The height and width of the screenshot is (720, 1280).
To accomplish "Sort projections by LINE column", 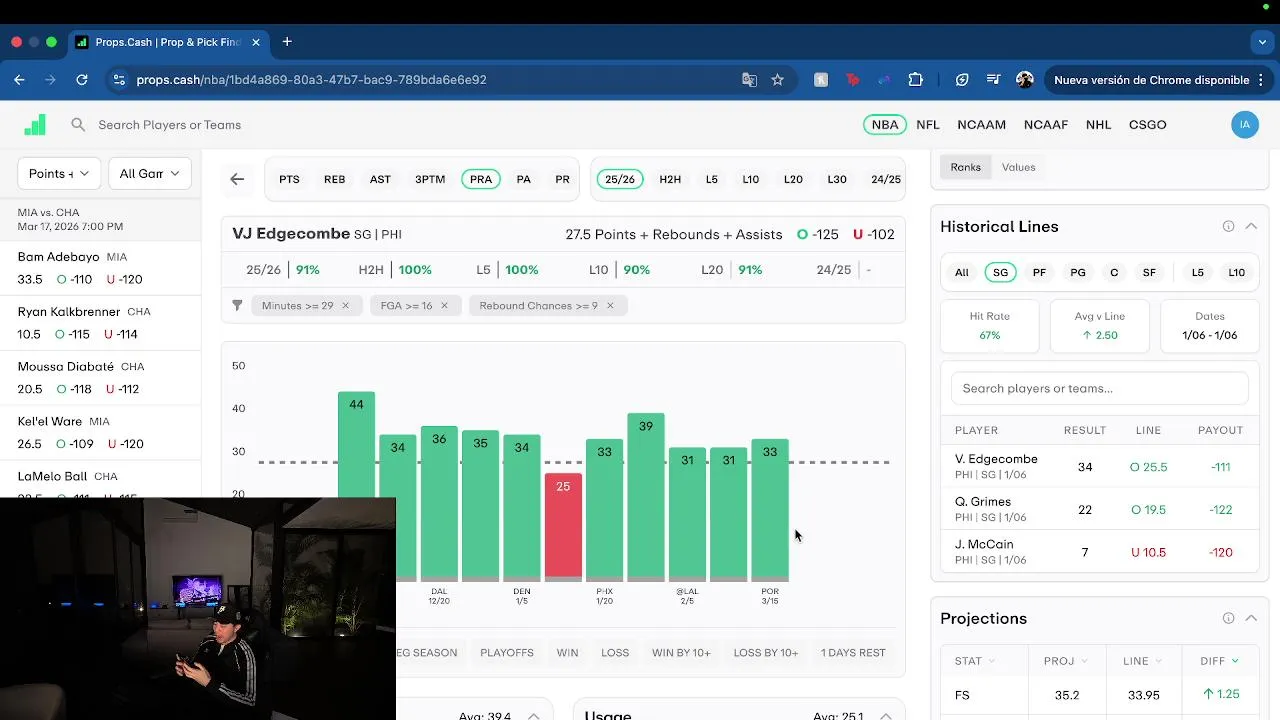I will [1142, 661].
